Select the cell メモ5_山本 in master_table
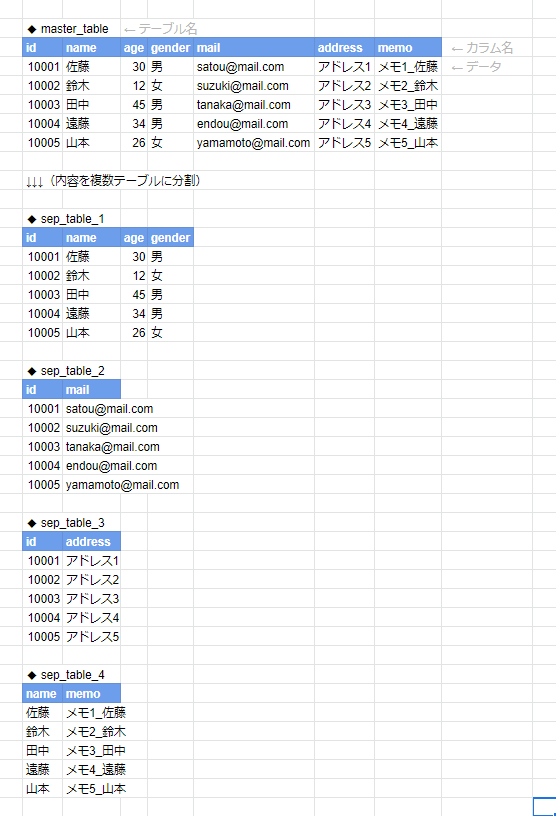 408,143
